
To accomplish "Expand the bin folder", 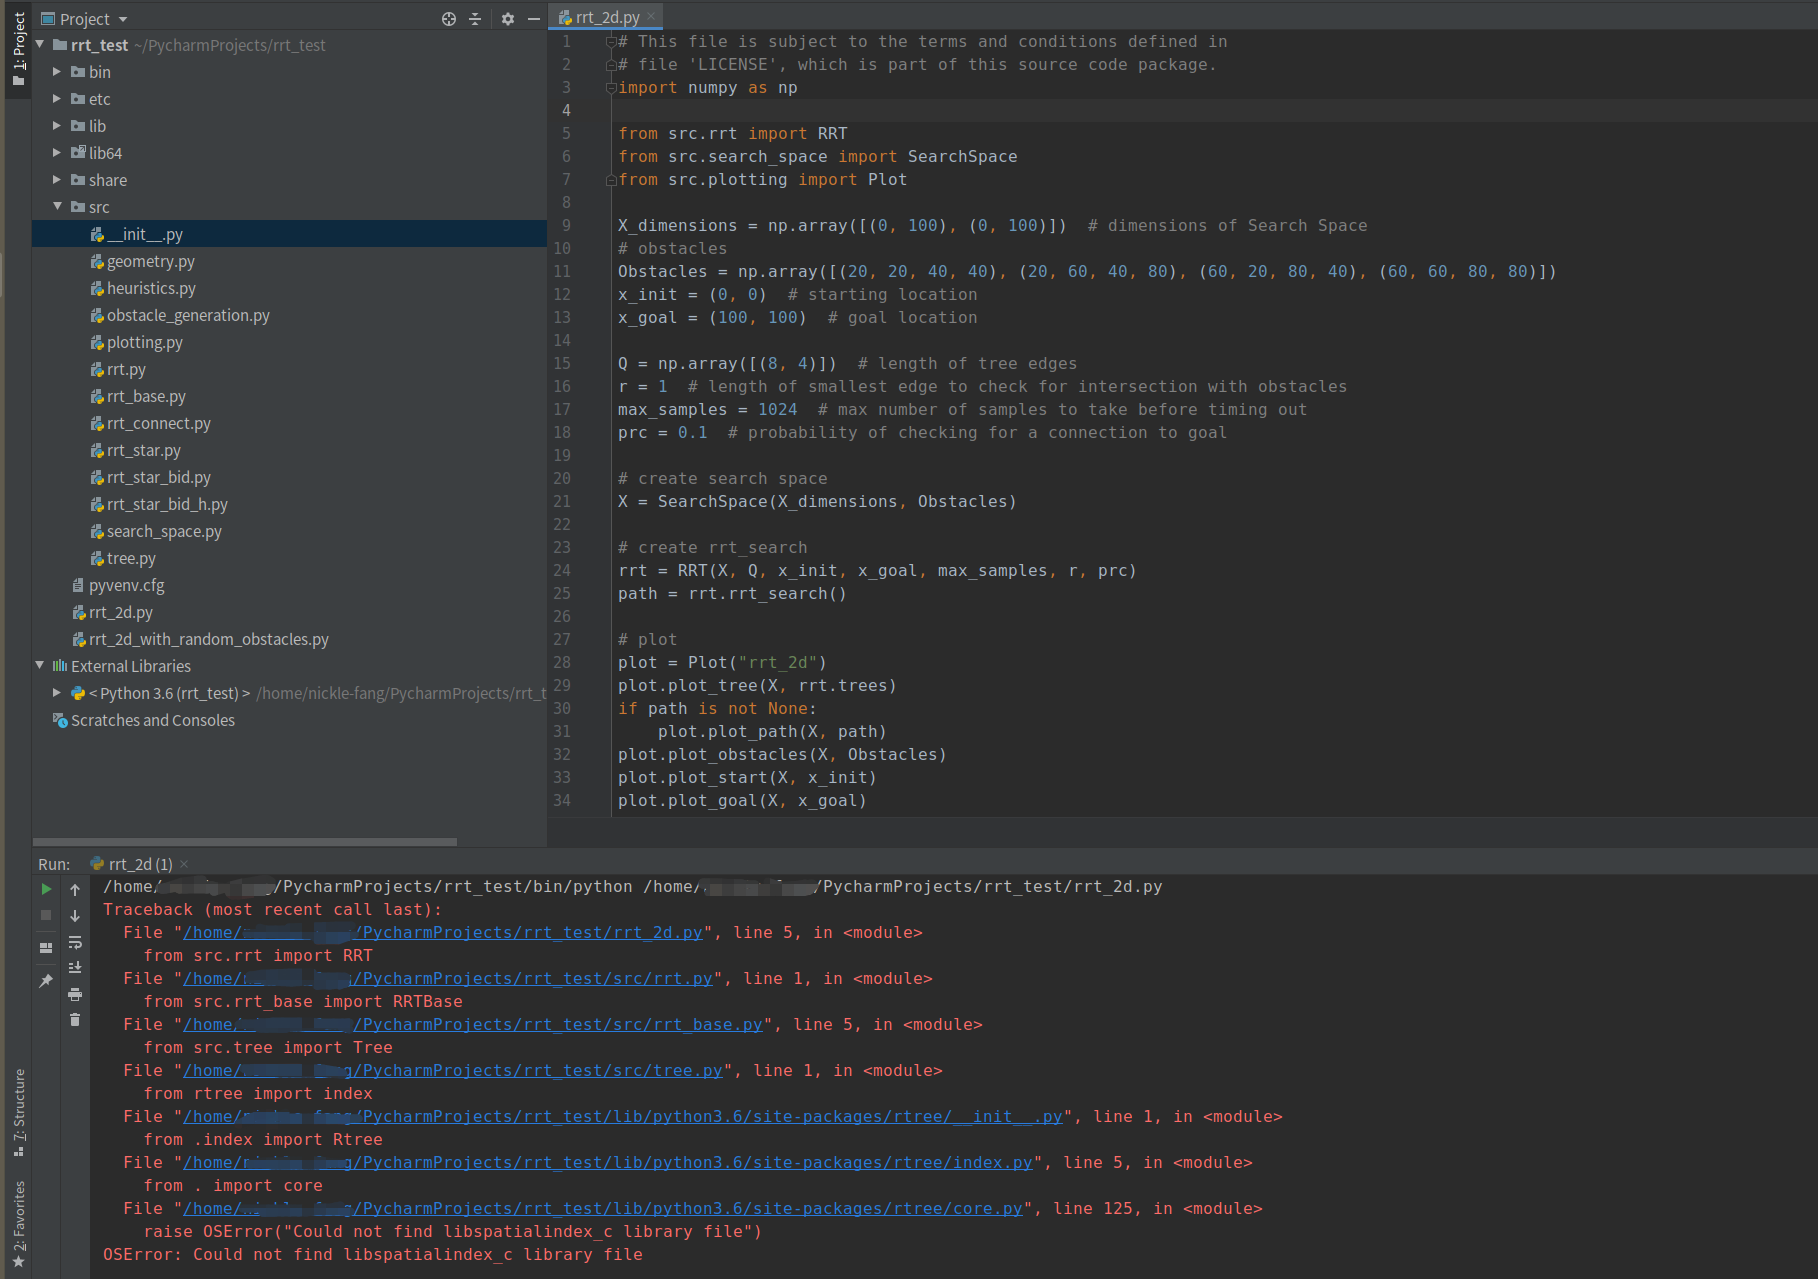I will (57, 72).
